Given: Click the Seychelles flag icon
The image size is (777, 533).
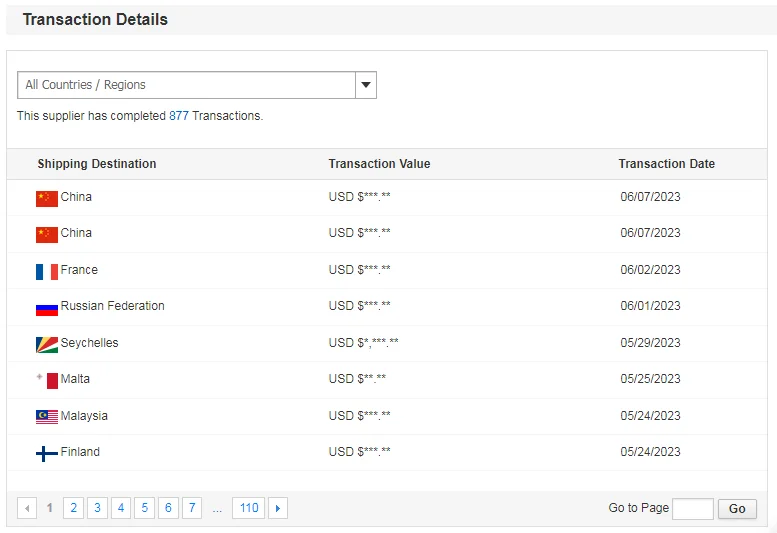Looking at the screenshot, I should pyautogui.click(x=47, y=344).
